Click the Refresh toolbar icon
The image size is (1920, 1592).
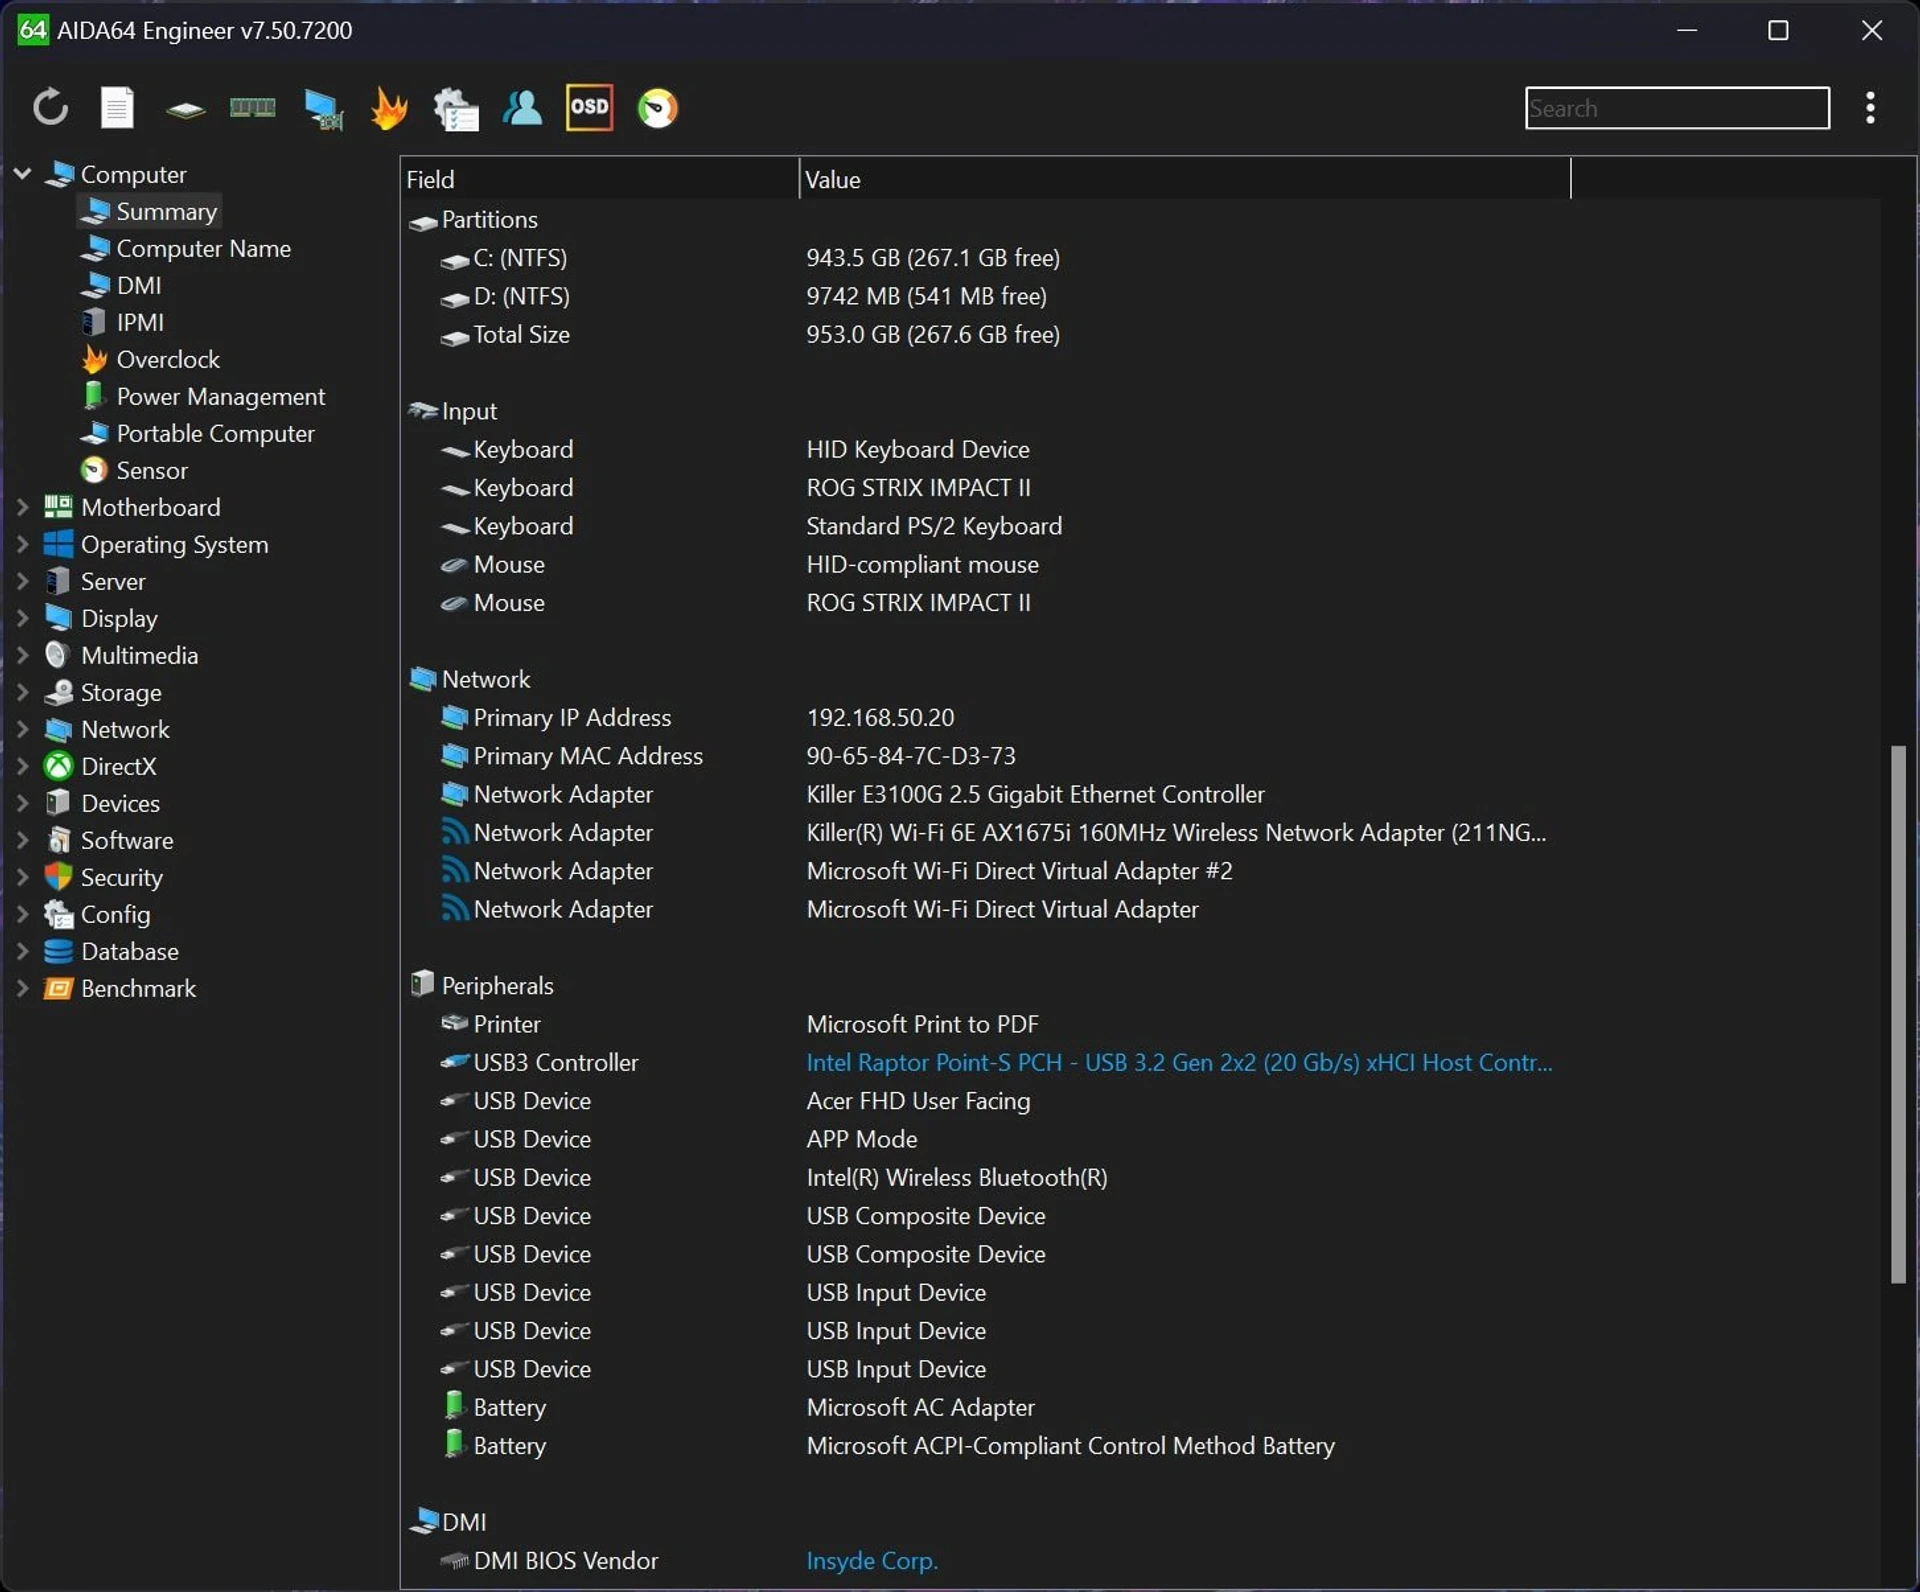[50, 108]
